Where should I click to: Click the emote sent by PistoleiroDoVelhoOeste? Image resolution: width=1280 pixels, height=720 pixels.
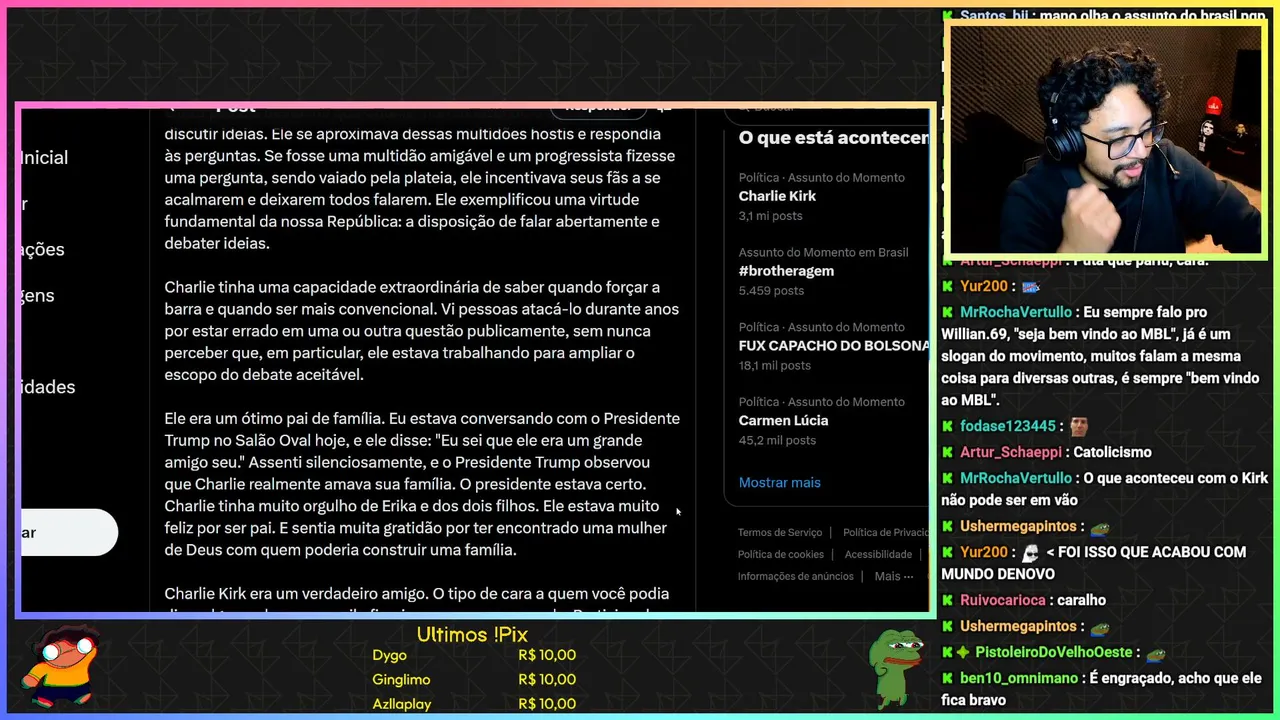click(1156, 653)
